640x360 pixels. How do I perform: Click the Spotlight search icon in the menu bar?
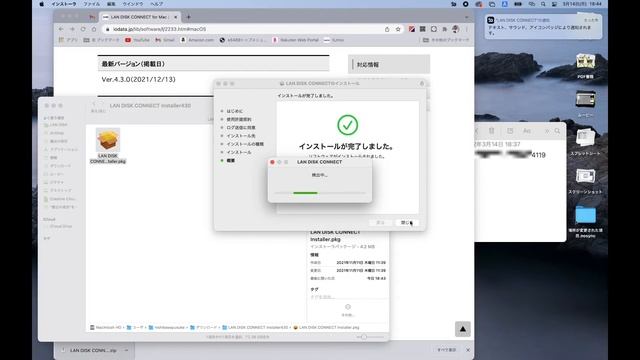tap(543, 4)
